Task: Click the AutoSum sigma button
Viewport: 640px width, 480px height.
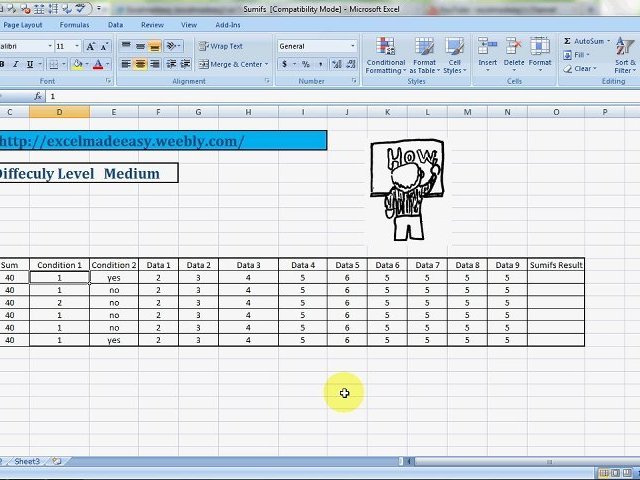Action: pyautogui.click(x=584, y=41)
